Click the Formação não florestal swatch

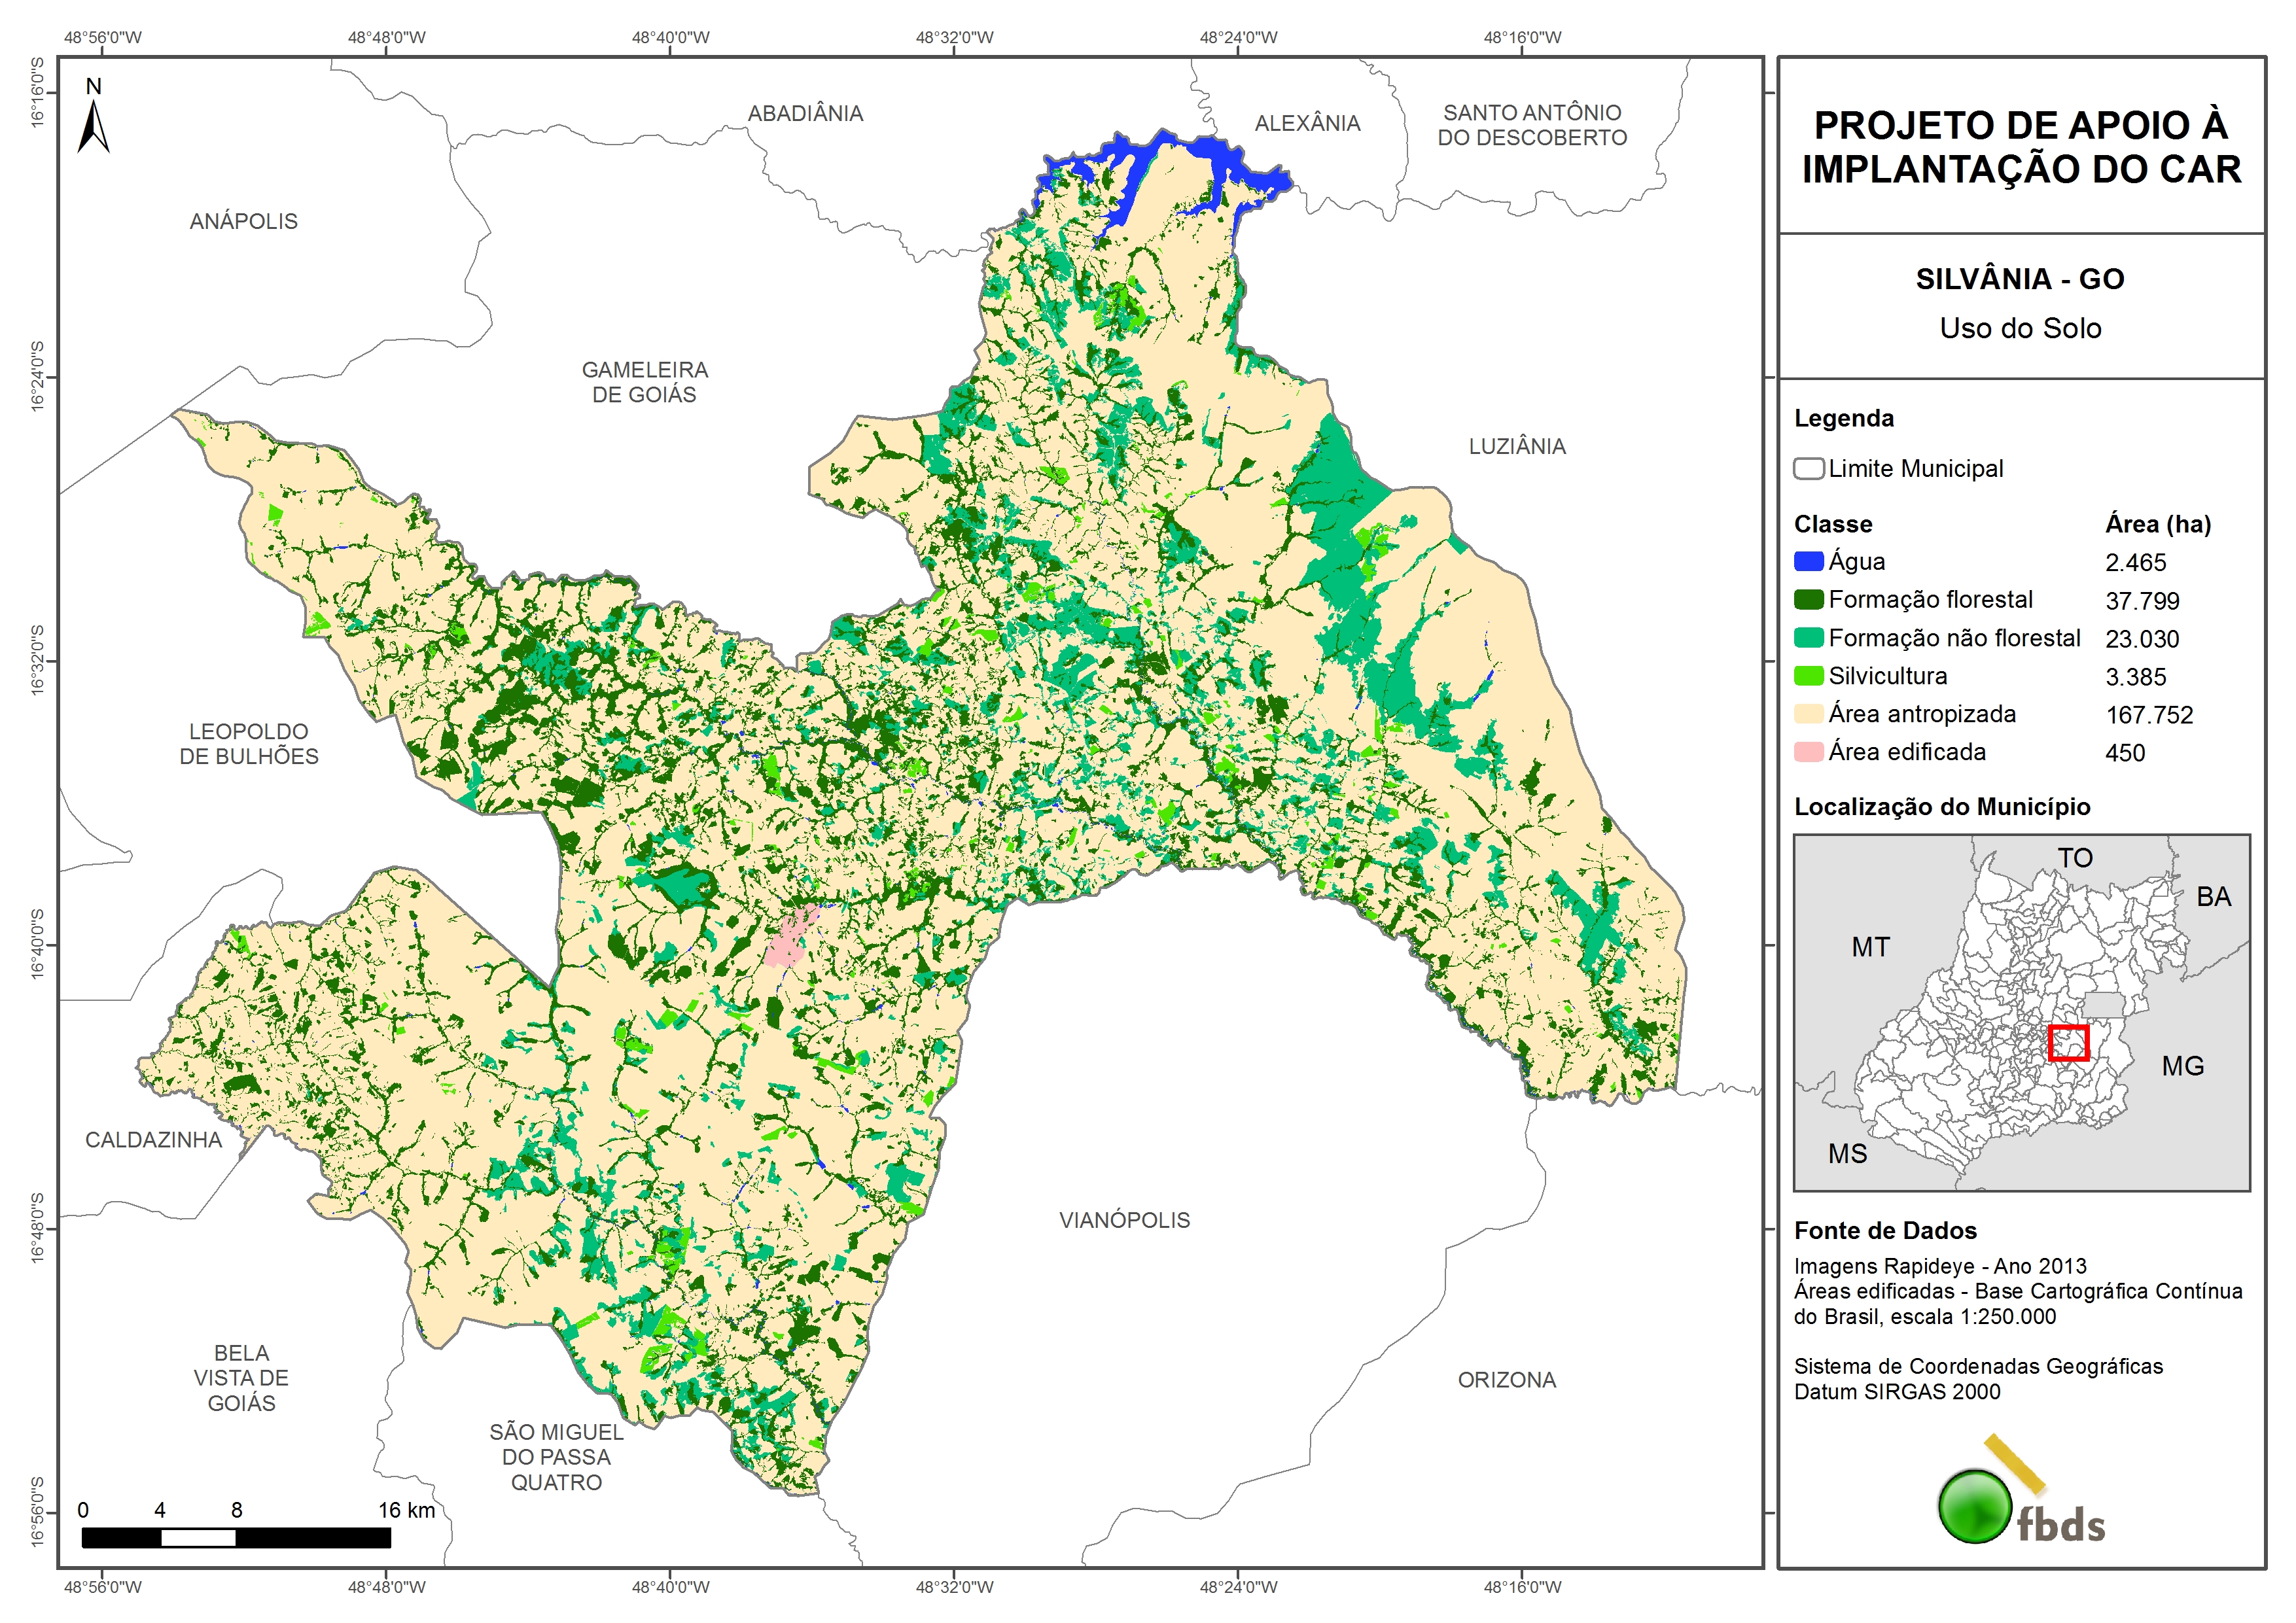1808,638
